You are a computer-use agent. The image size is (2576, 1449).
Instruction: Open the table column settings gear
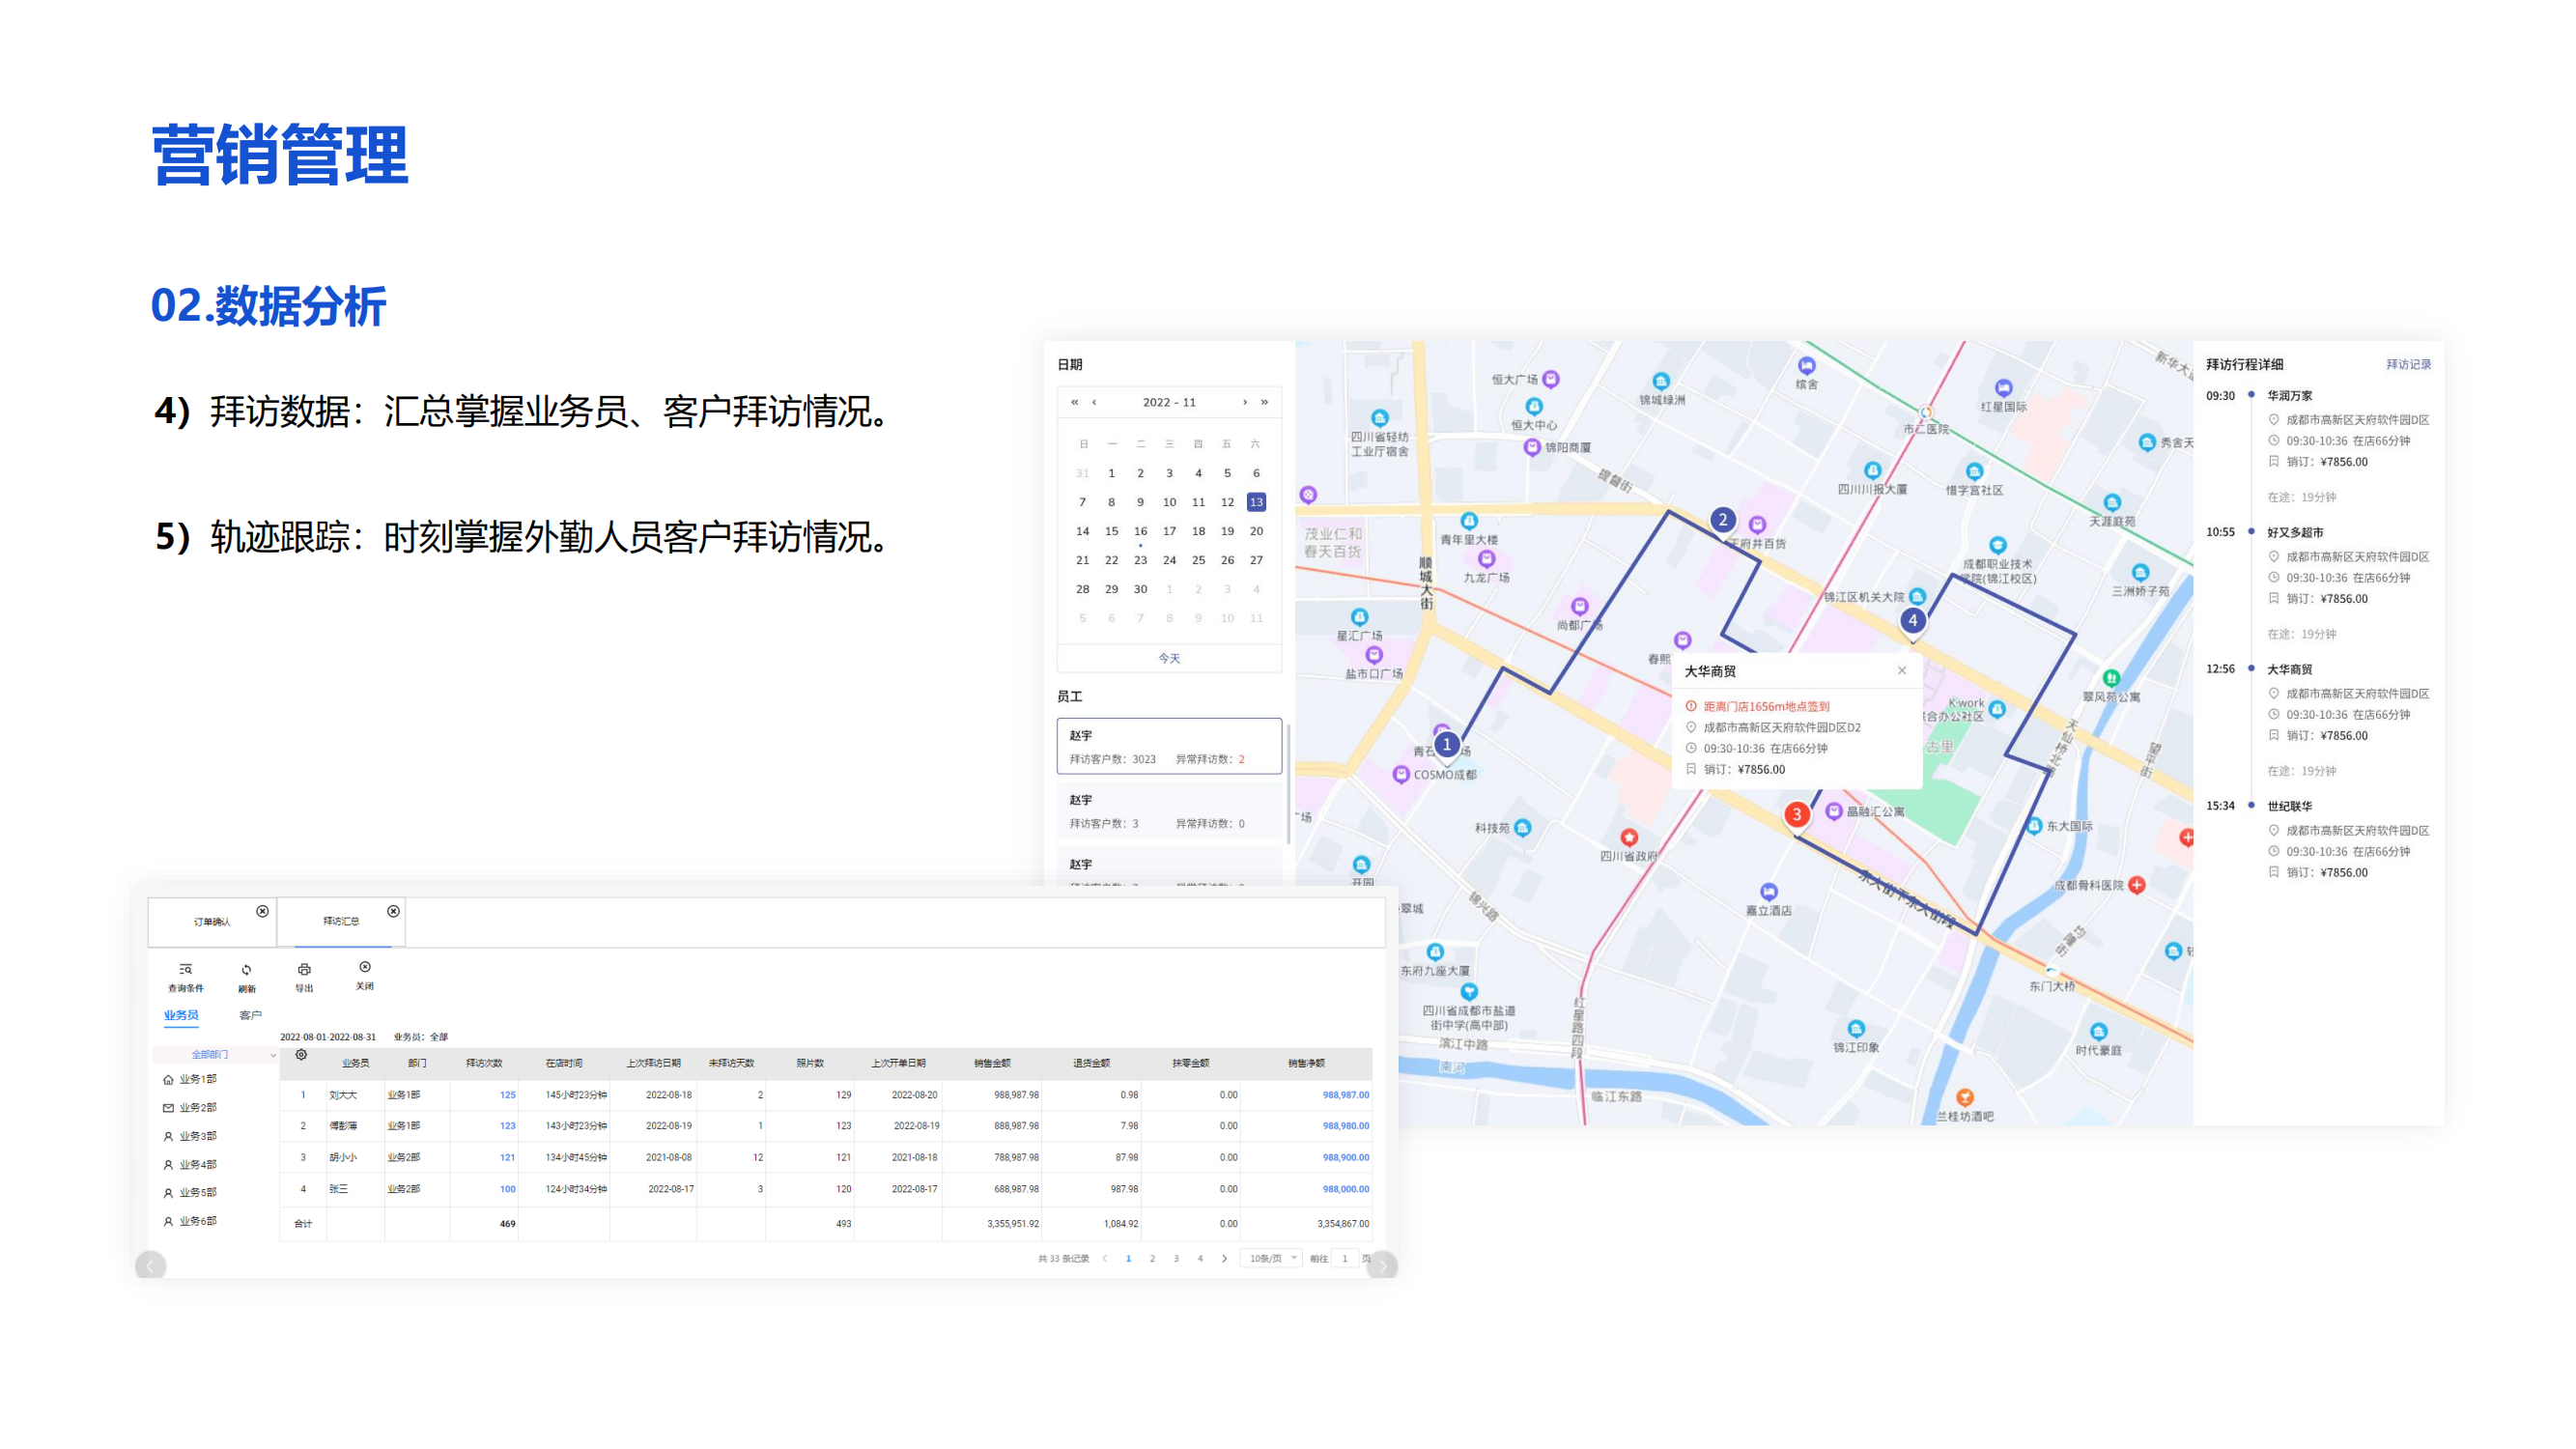click(301, 1055)
